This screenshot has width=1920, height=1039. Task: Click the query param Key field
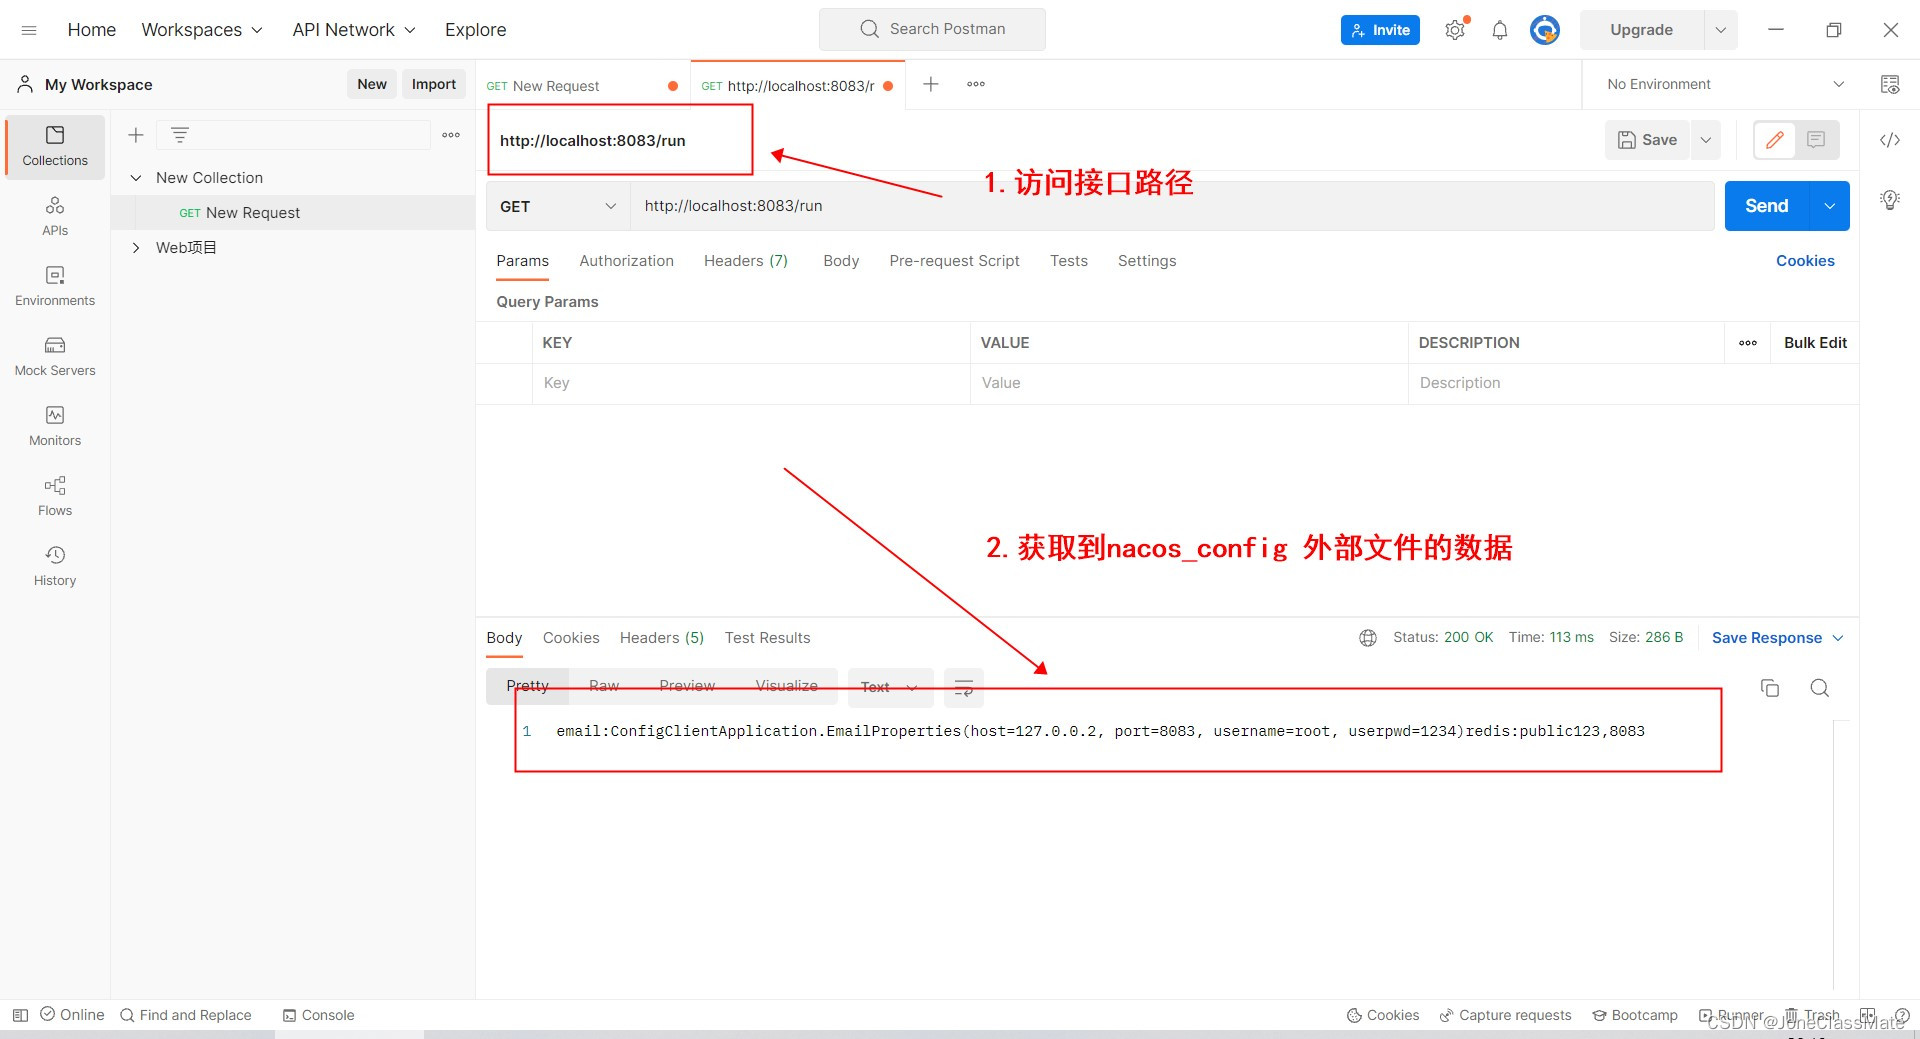point(751,383)
